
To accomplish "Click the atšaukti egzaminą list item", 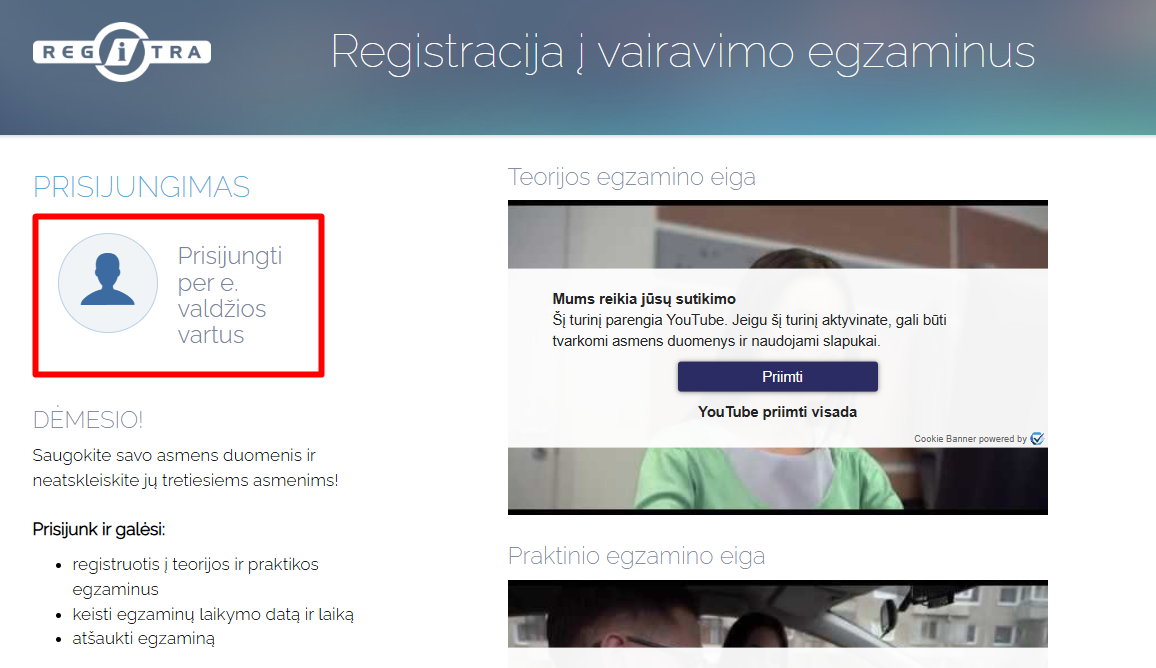I will click(x=143, y=638).
